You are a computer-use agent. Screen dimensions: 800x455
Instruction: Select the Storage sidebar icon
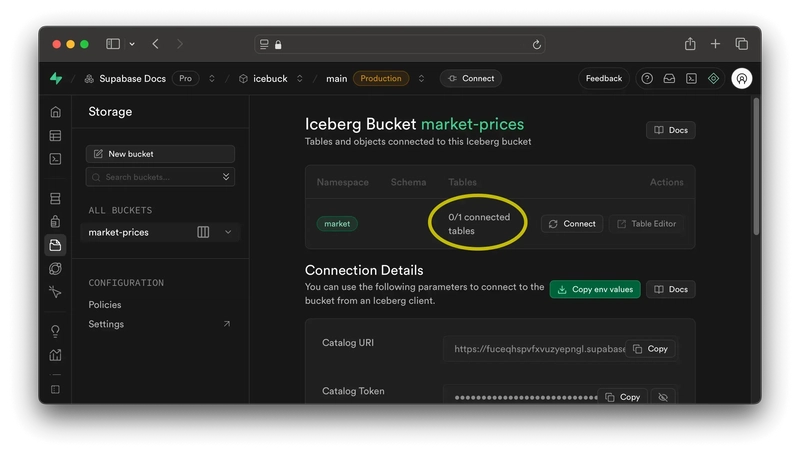56,245
